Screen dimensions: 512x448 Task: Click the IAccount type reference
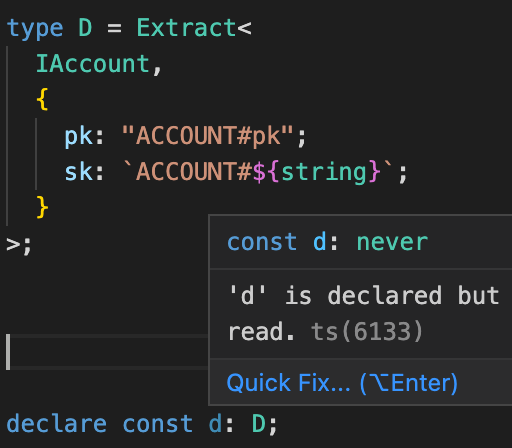click(x=93, y=63)
